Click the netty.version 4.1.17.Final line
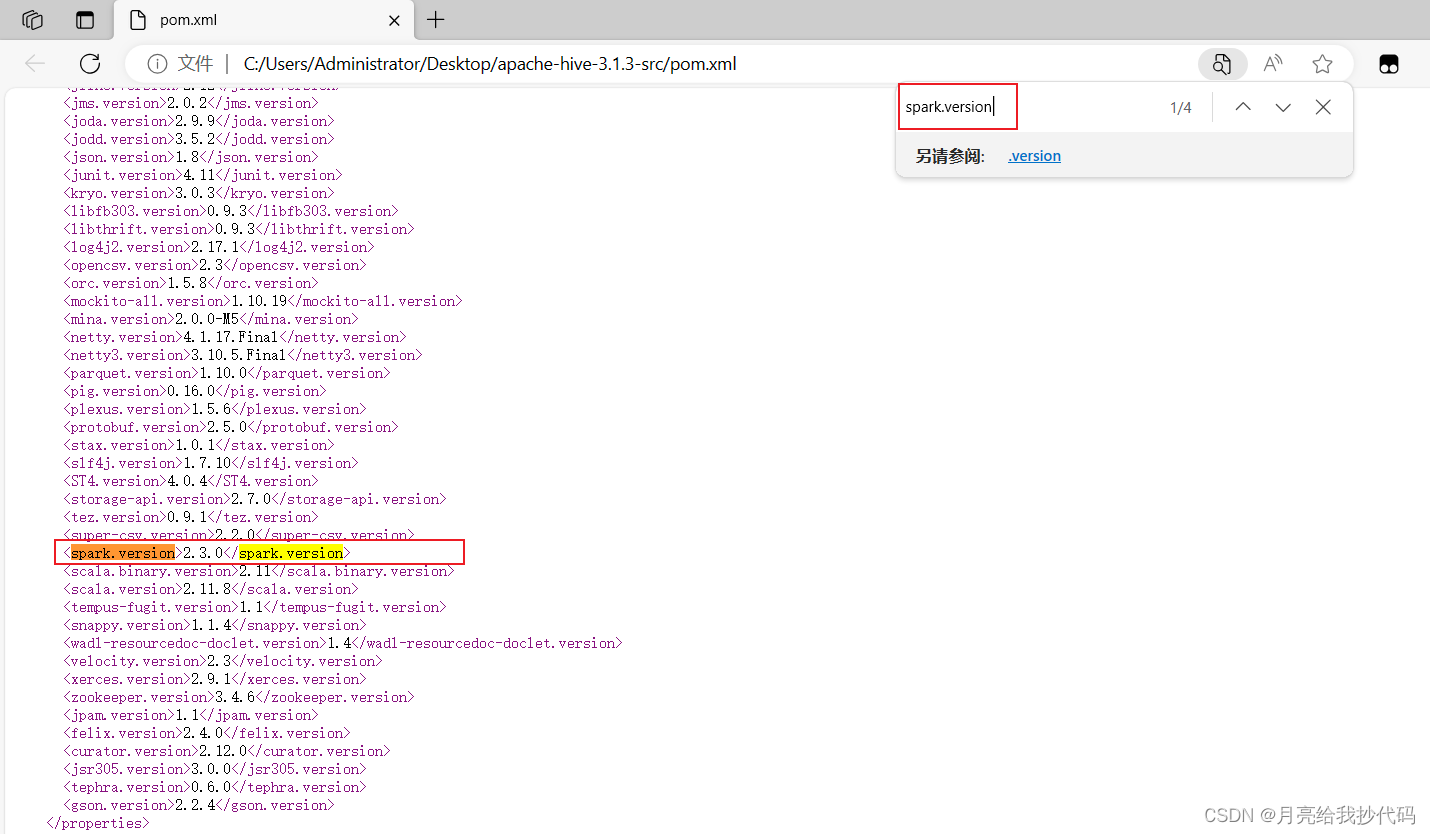The image size is (1430, 834). [235, 337]
